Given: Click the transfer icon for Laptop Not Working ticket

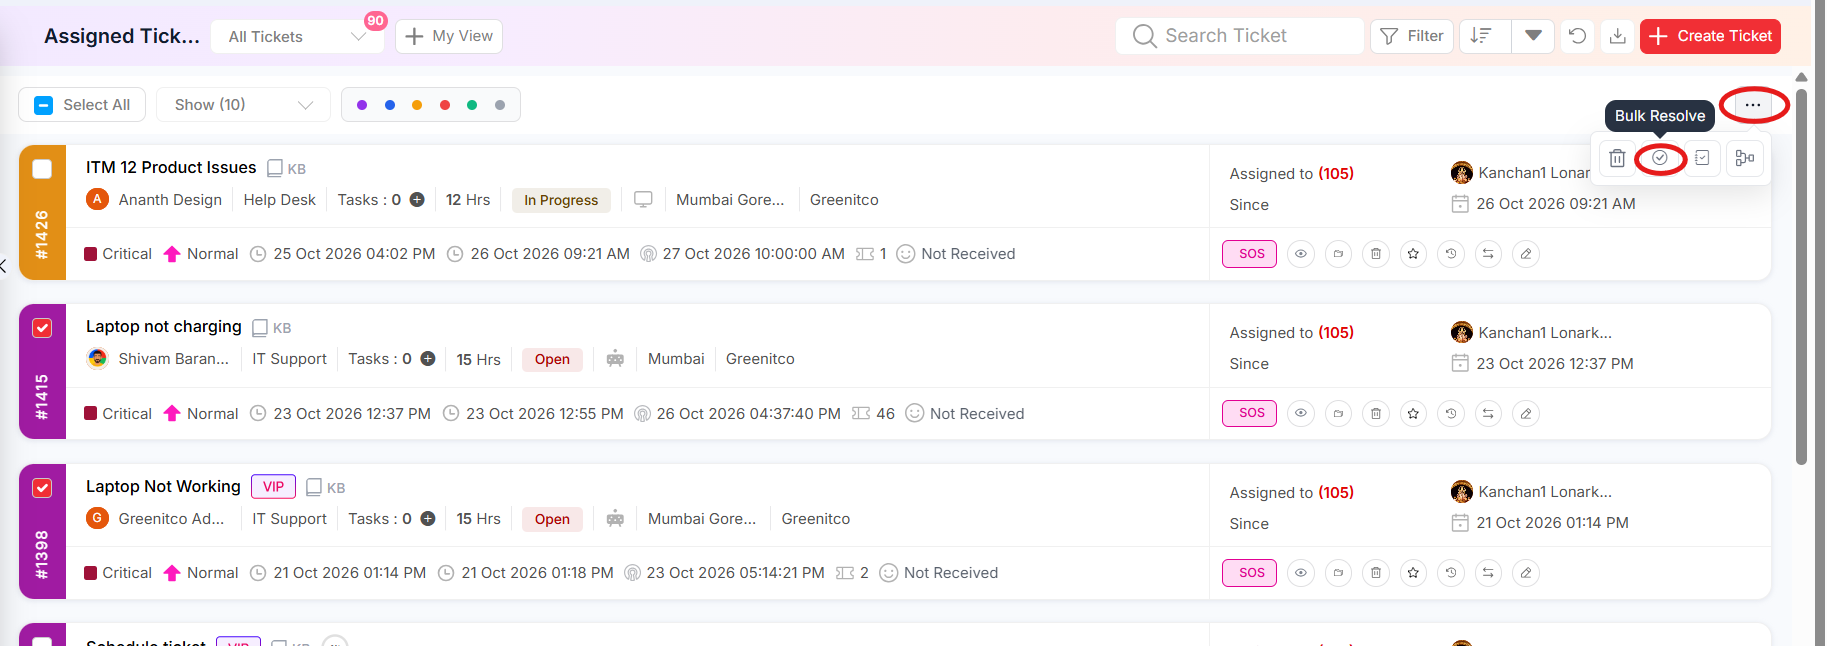Looking at the screenshot, I should tap(1488, 573).
